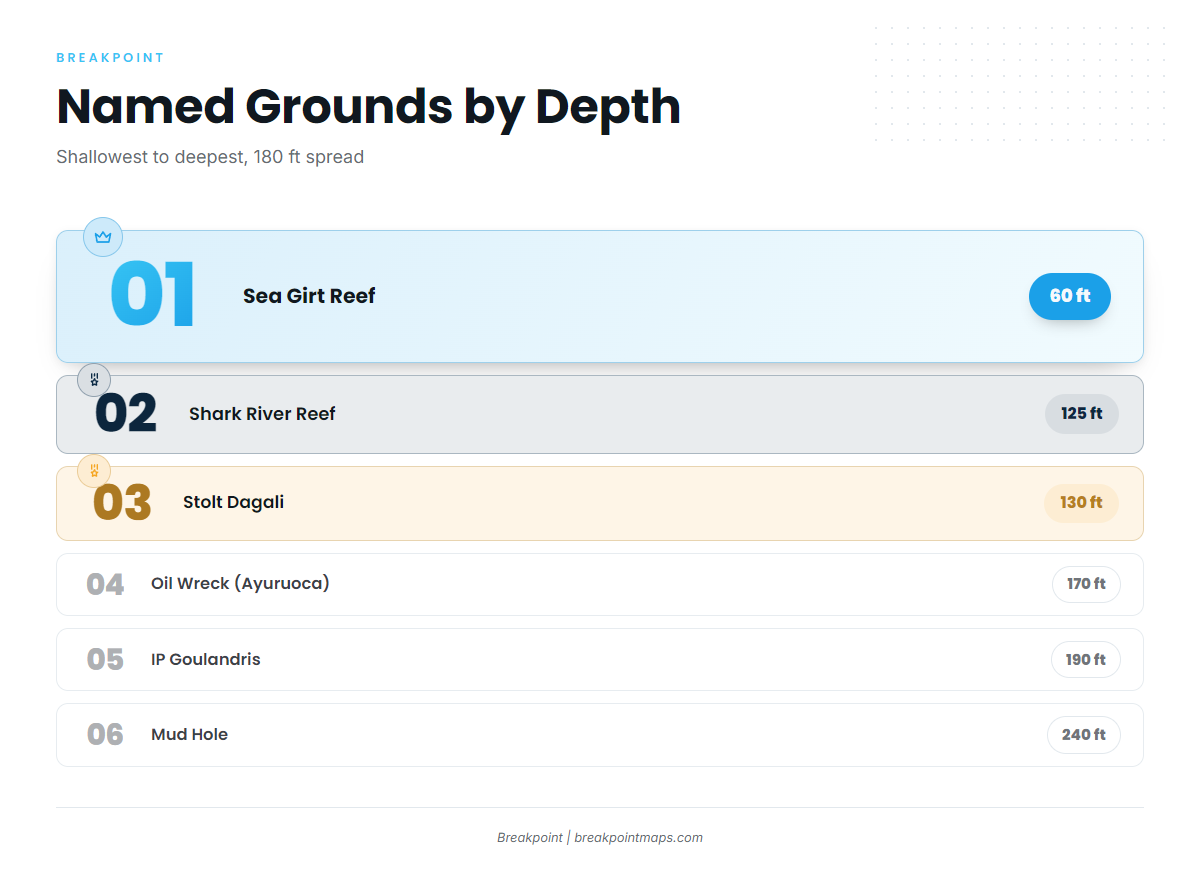This screenshot has width=1200, height=871.
Task: Click the 06 rank number
Action: click(105, 735)
